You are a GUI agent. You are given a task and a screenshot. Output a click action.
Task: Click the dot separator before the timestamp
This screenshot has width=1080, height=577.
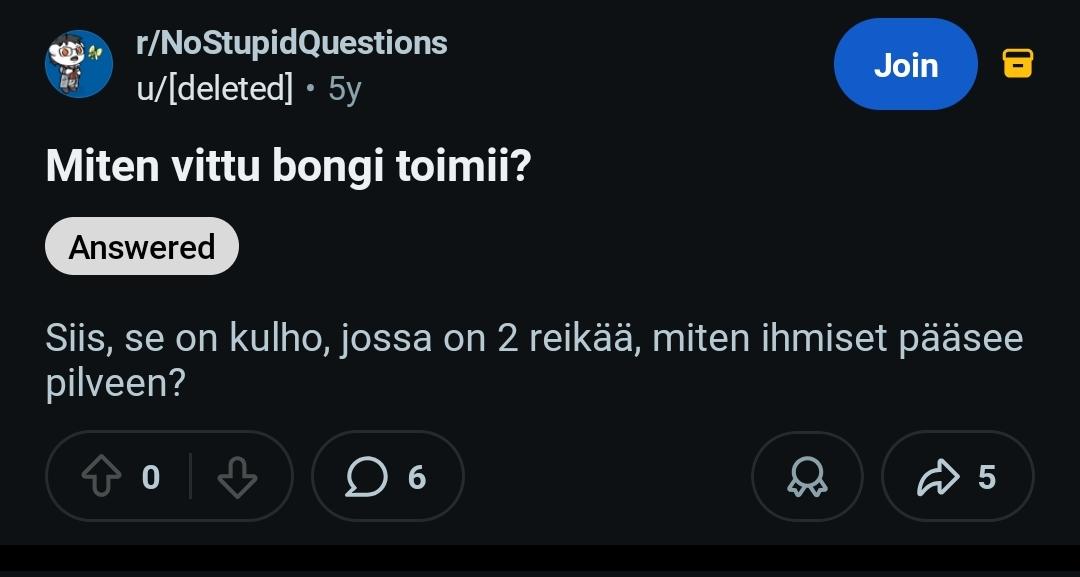pyautogui.click(x=310, y=90)
